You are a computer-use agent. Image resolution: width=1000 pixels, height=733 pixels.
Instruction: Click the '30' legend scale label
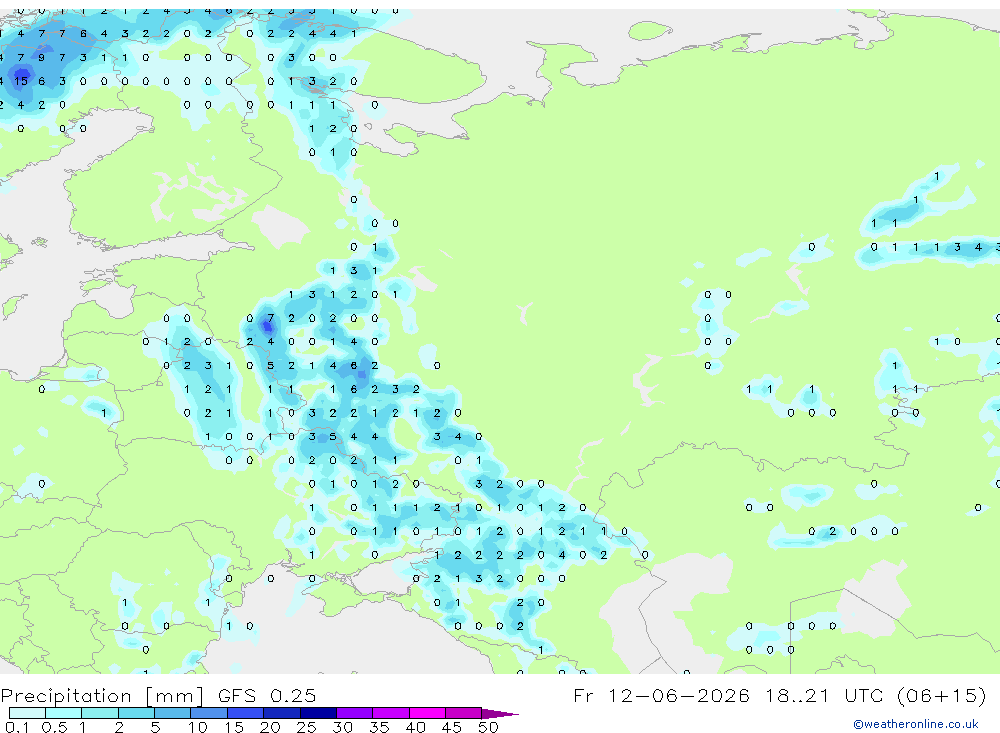(342, 727)
